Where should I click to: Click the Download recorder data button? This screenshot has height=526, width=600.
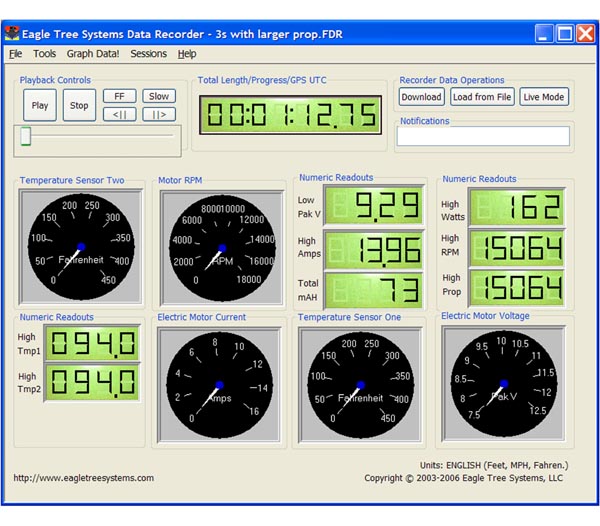(x=422, y=97)
